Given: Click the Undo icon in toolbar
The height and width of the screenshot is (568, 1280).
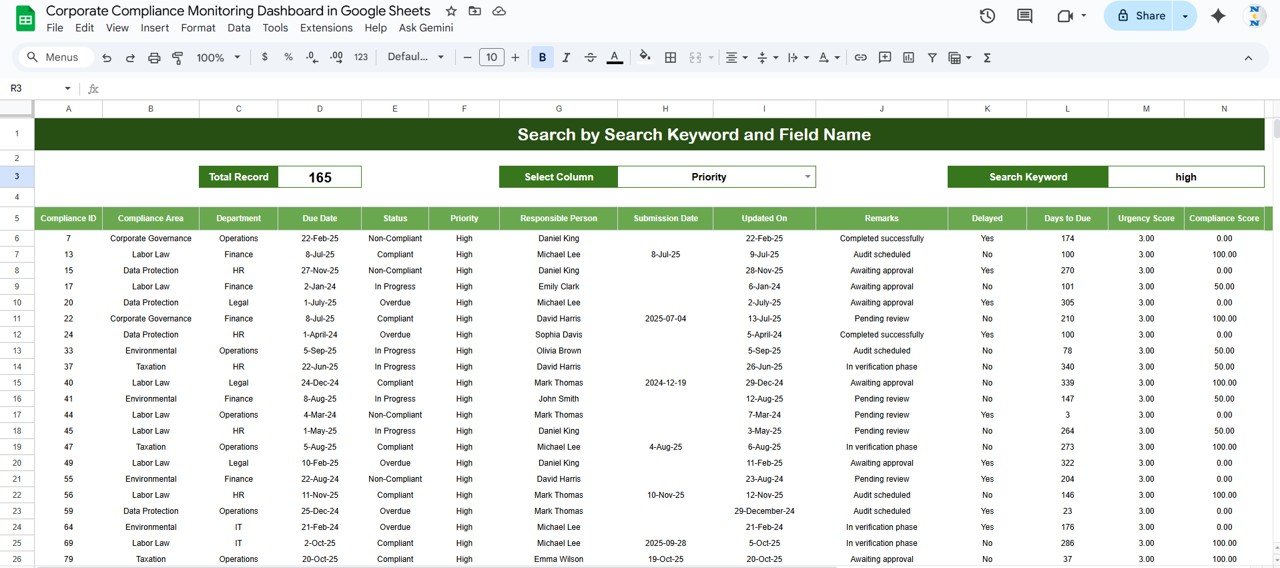Looking at the screenshot, I should [x=107, y=58].
